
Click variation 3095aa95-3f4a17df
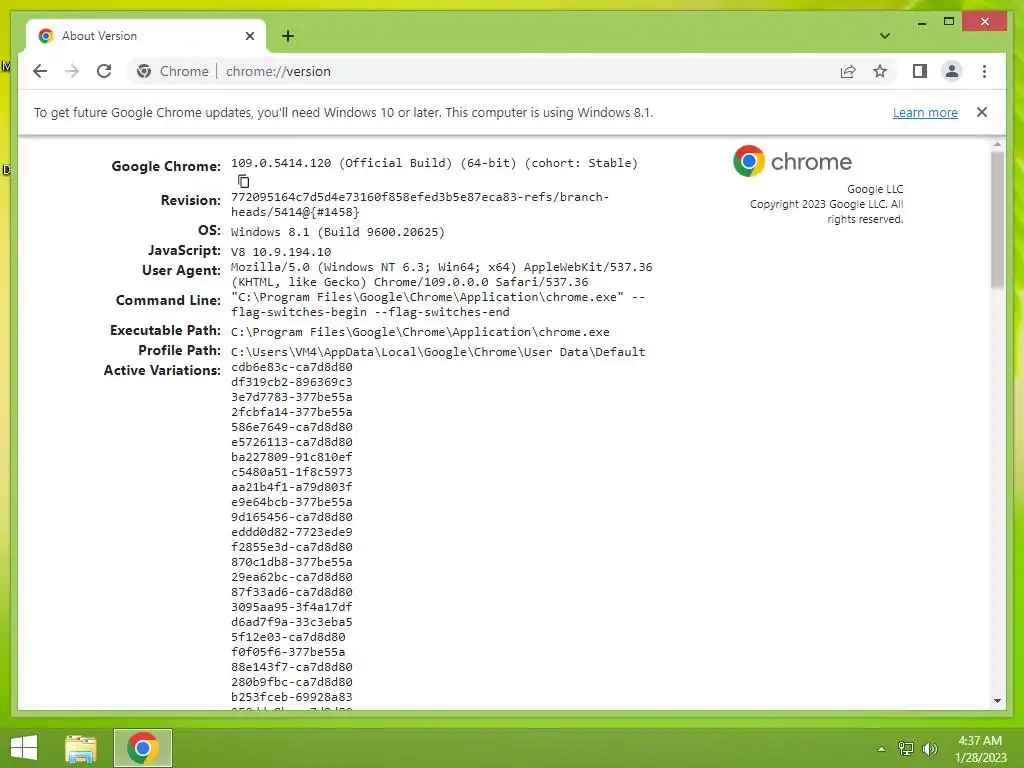(x=291, y=607)
